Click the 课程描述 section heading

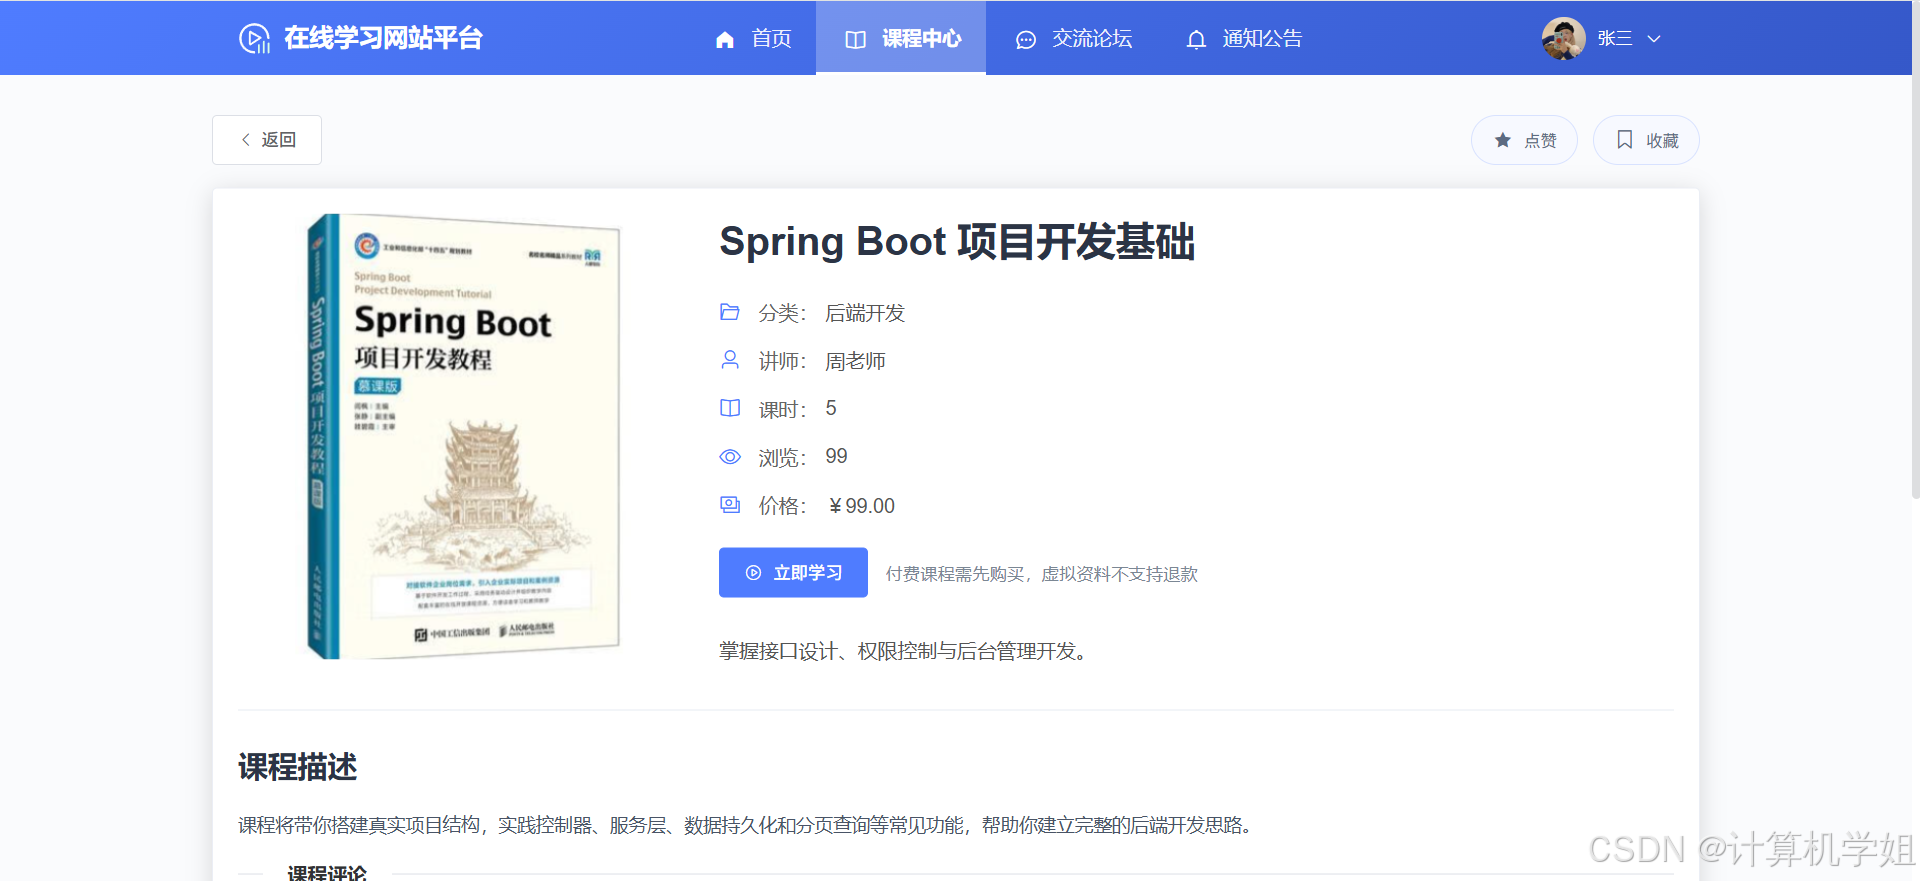click(297, 767)
